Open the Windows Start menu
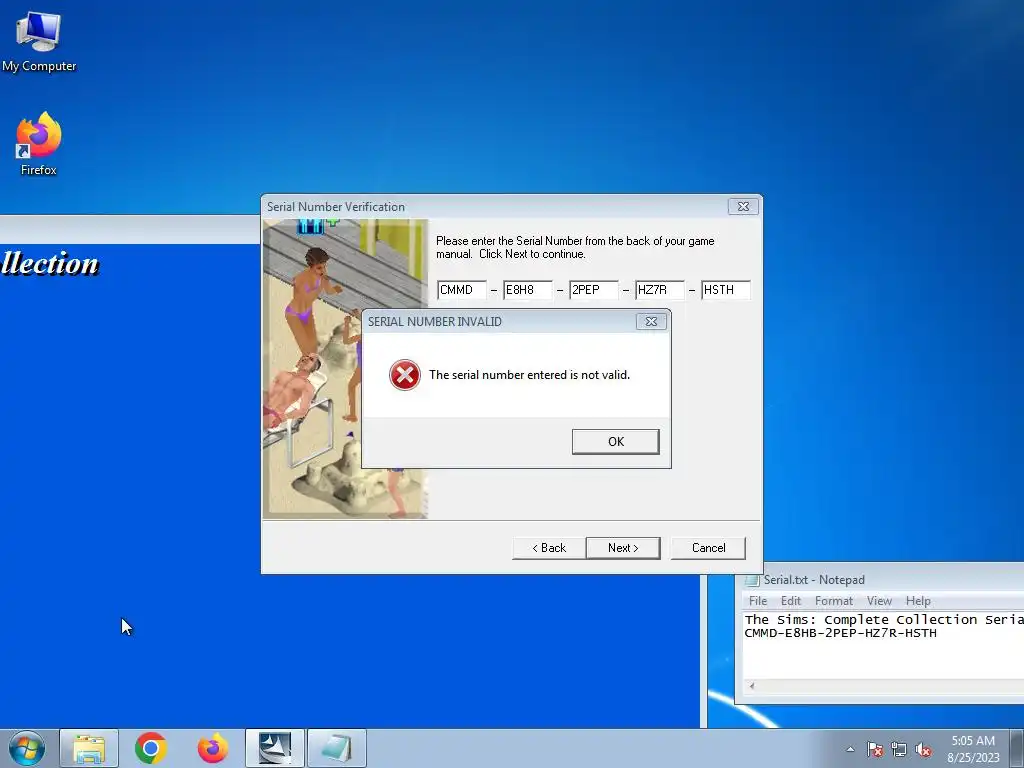Screen dimensions: 1024x768 point(27,748)
